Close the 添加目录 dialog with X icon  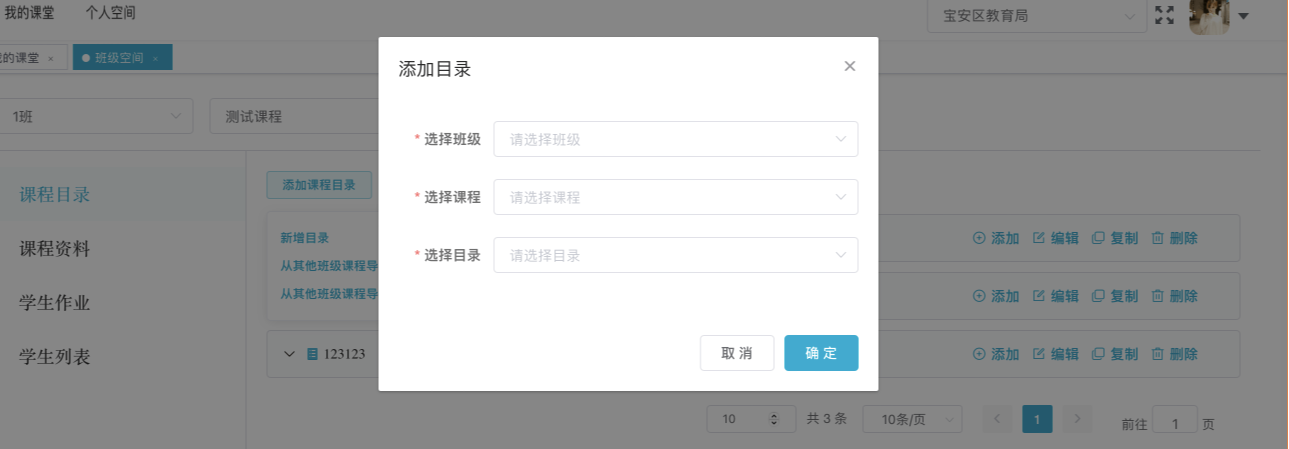[x=850, y=66]
